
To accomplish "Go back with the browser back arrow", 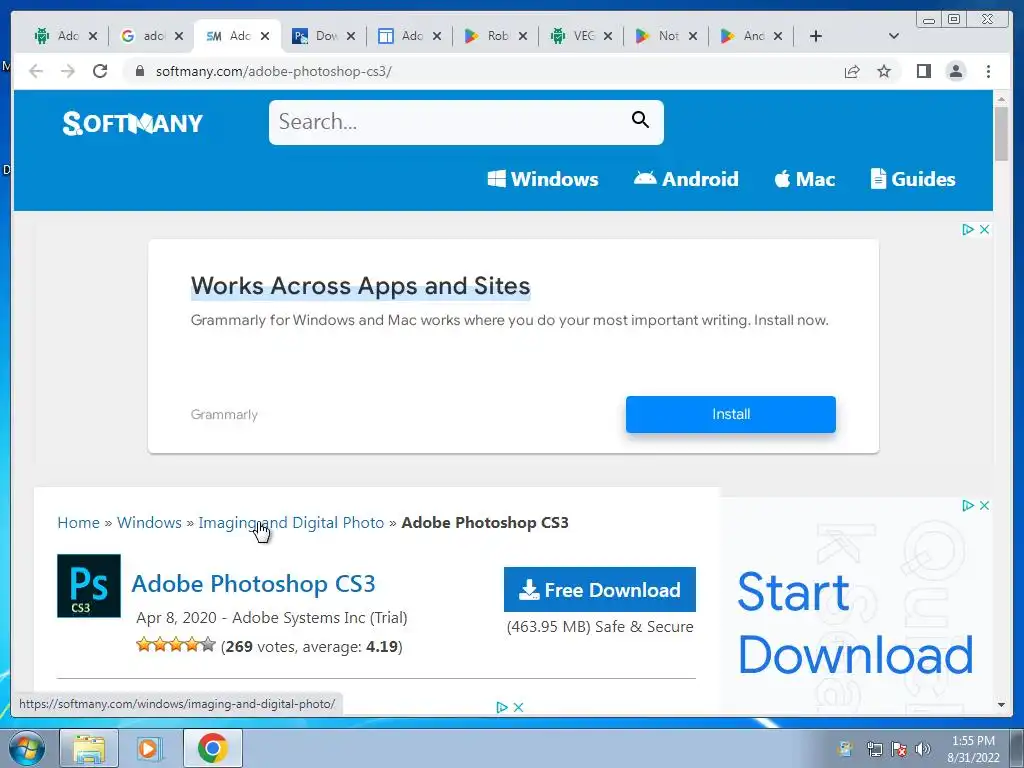I will tap(36, 71).
